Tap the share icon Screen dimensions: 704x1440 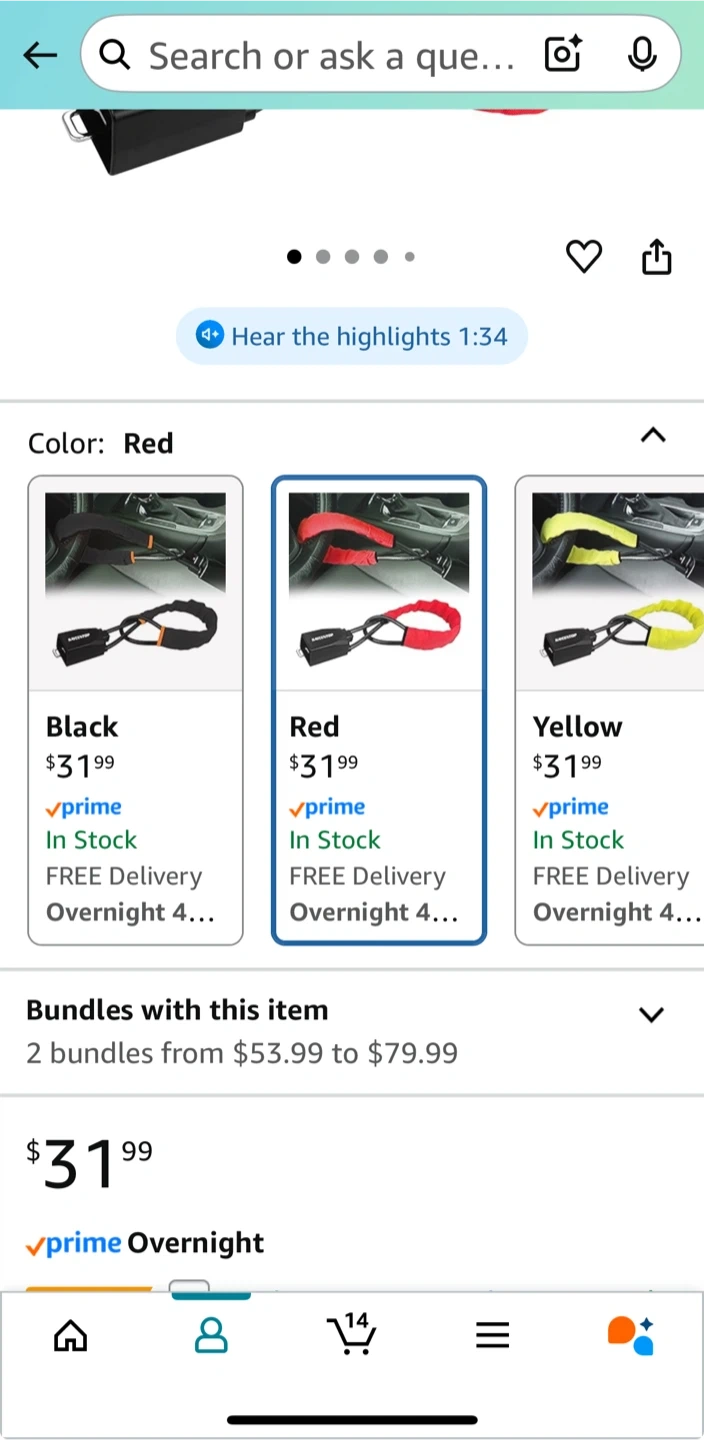coord(656,257)
